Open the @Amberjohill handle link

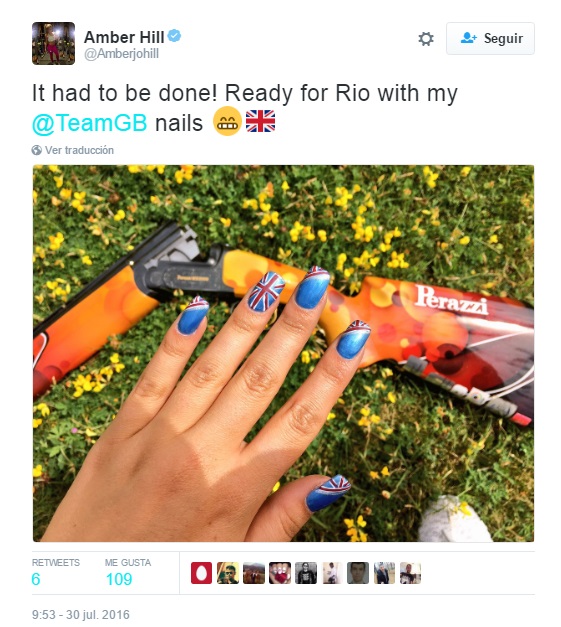[x=121, y=54]
